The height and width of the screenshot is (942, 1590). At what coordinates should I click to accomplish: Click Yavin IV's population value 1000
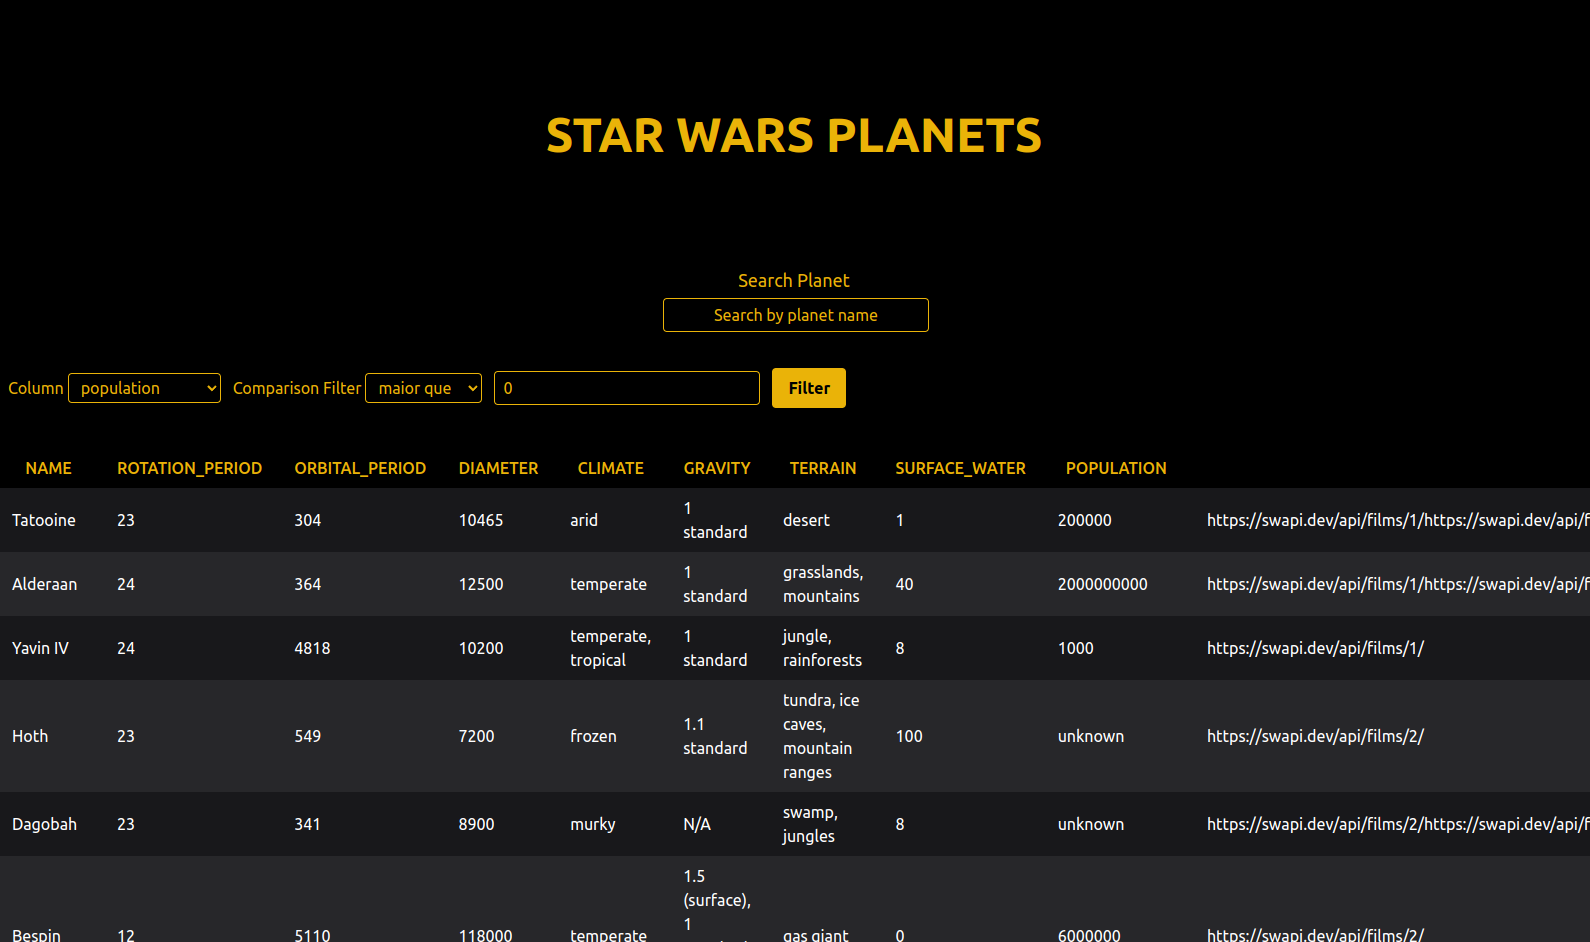tap(1076, 648)
